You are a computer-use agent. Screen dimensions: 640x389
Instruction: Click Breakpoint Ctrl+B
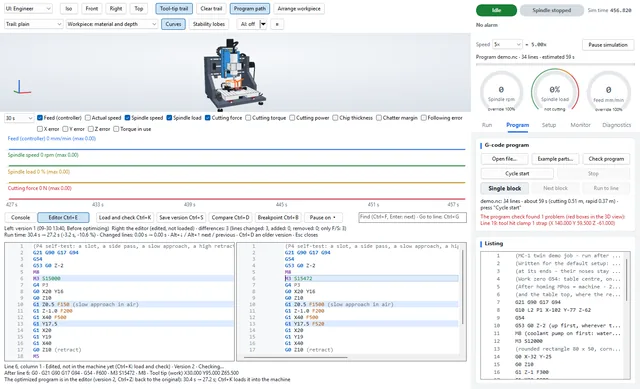[278, 218]
